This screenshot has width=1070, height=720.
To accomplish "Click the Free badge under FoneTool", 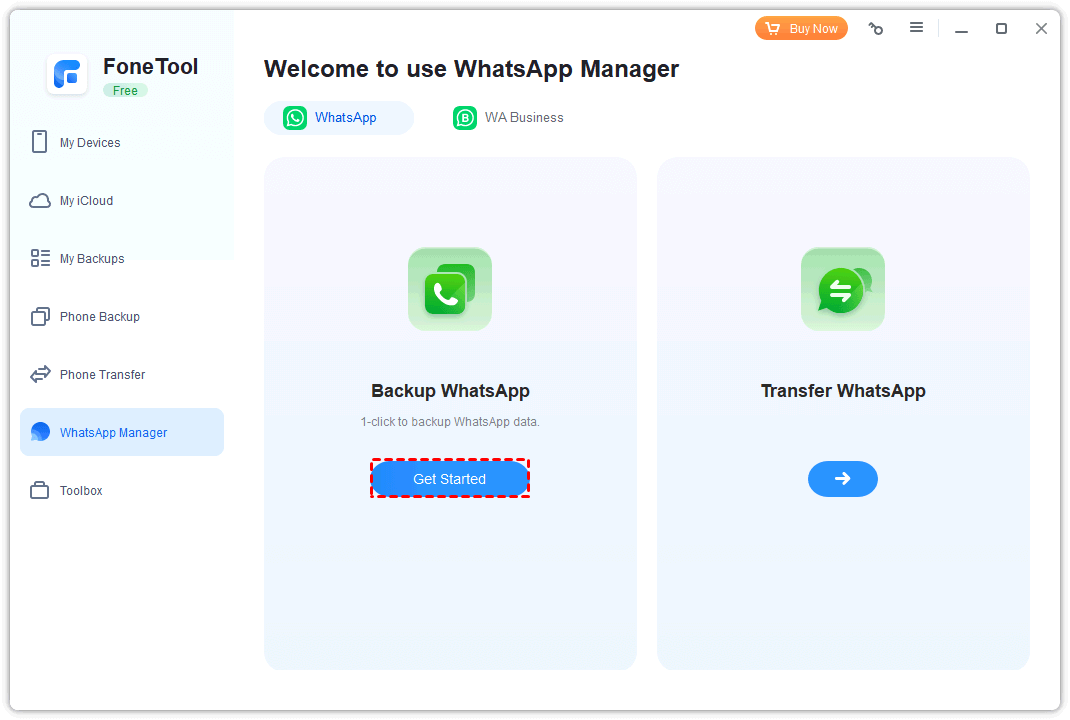I will [x=125, y=91].
